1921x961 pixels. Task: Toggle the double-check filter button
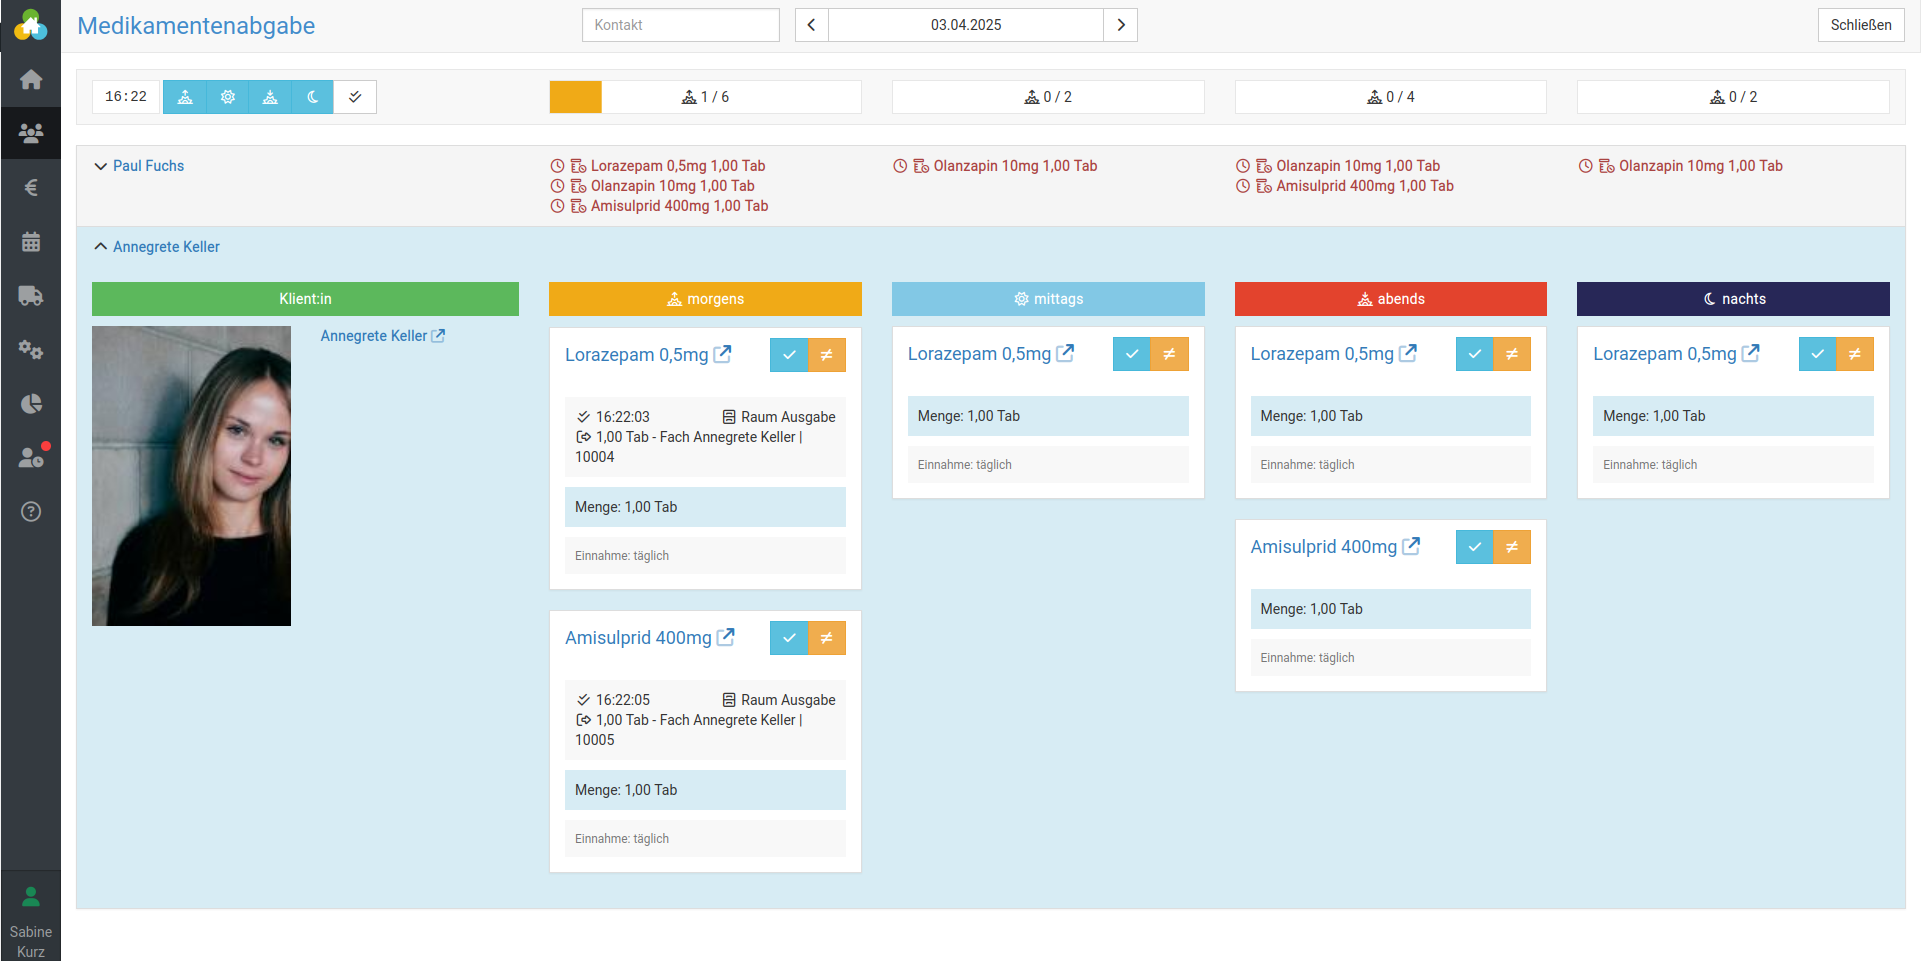tap(355, 97)
